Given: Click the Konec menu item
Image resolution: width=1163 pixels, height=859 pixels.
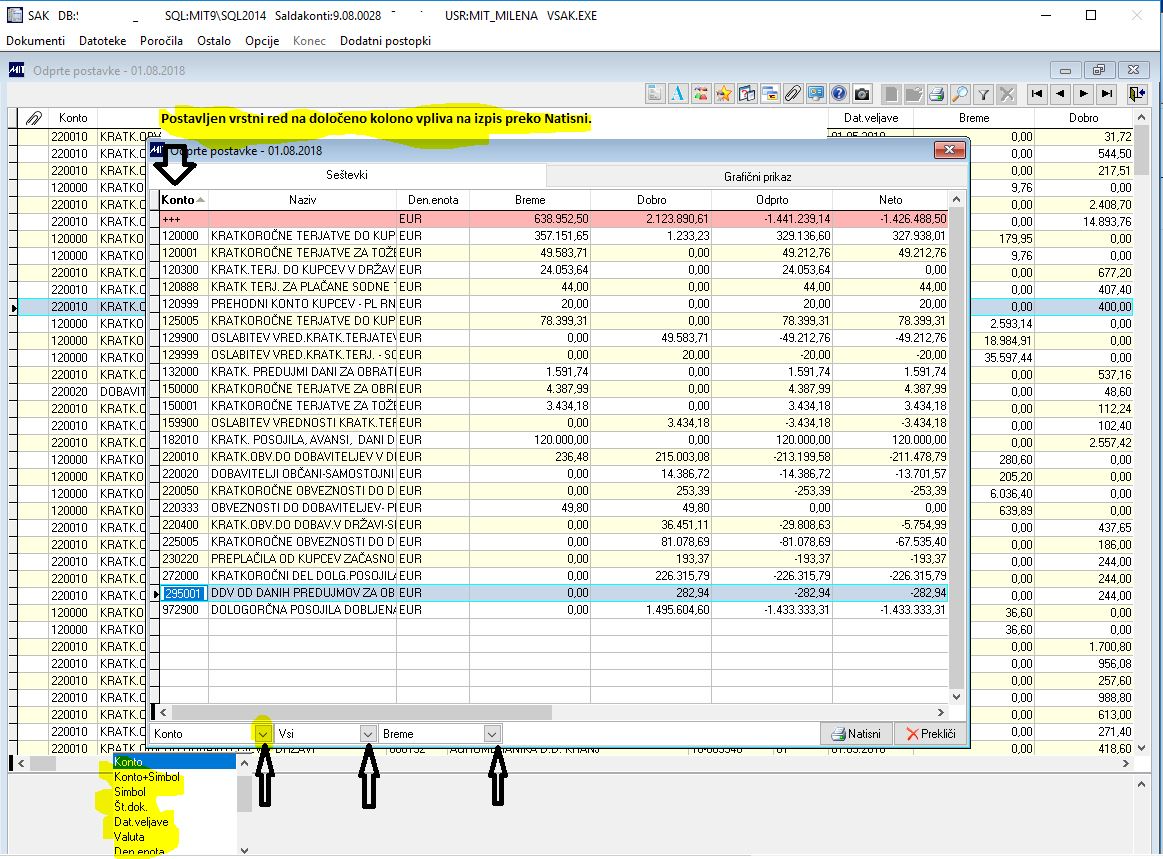Looking at the screenshot, I should pos(309,41).
